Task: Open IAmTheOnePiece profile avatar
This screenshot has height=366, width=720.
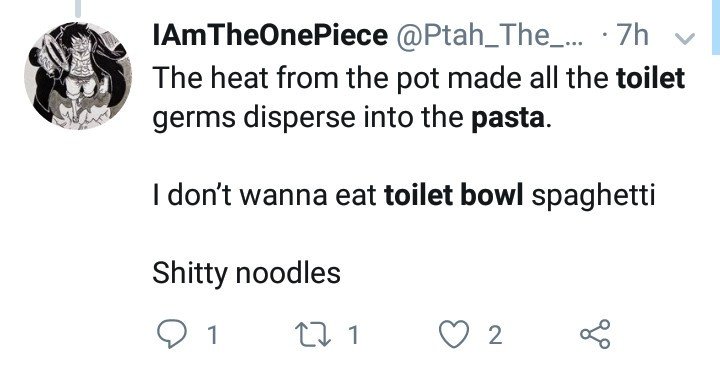Action: point(78,76)
